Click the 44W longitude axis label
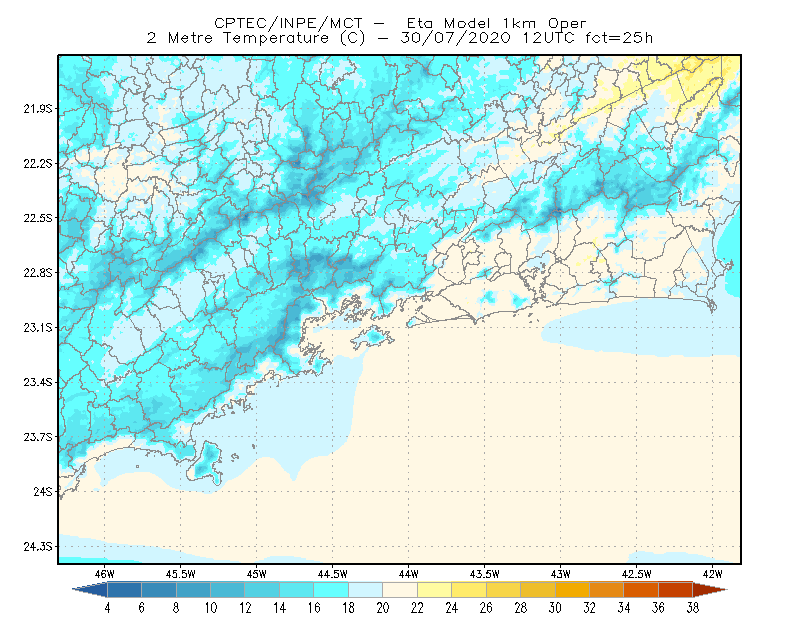Viewport: 800px width, 618px height. tap(408, 574)
